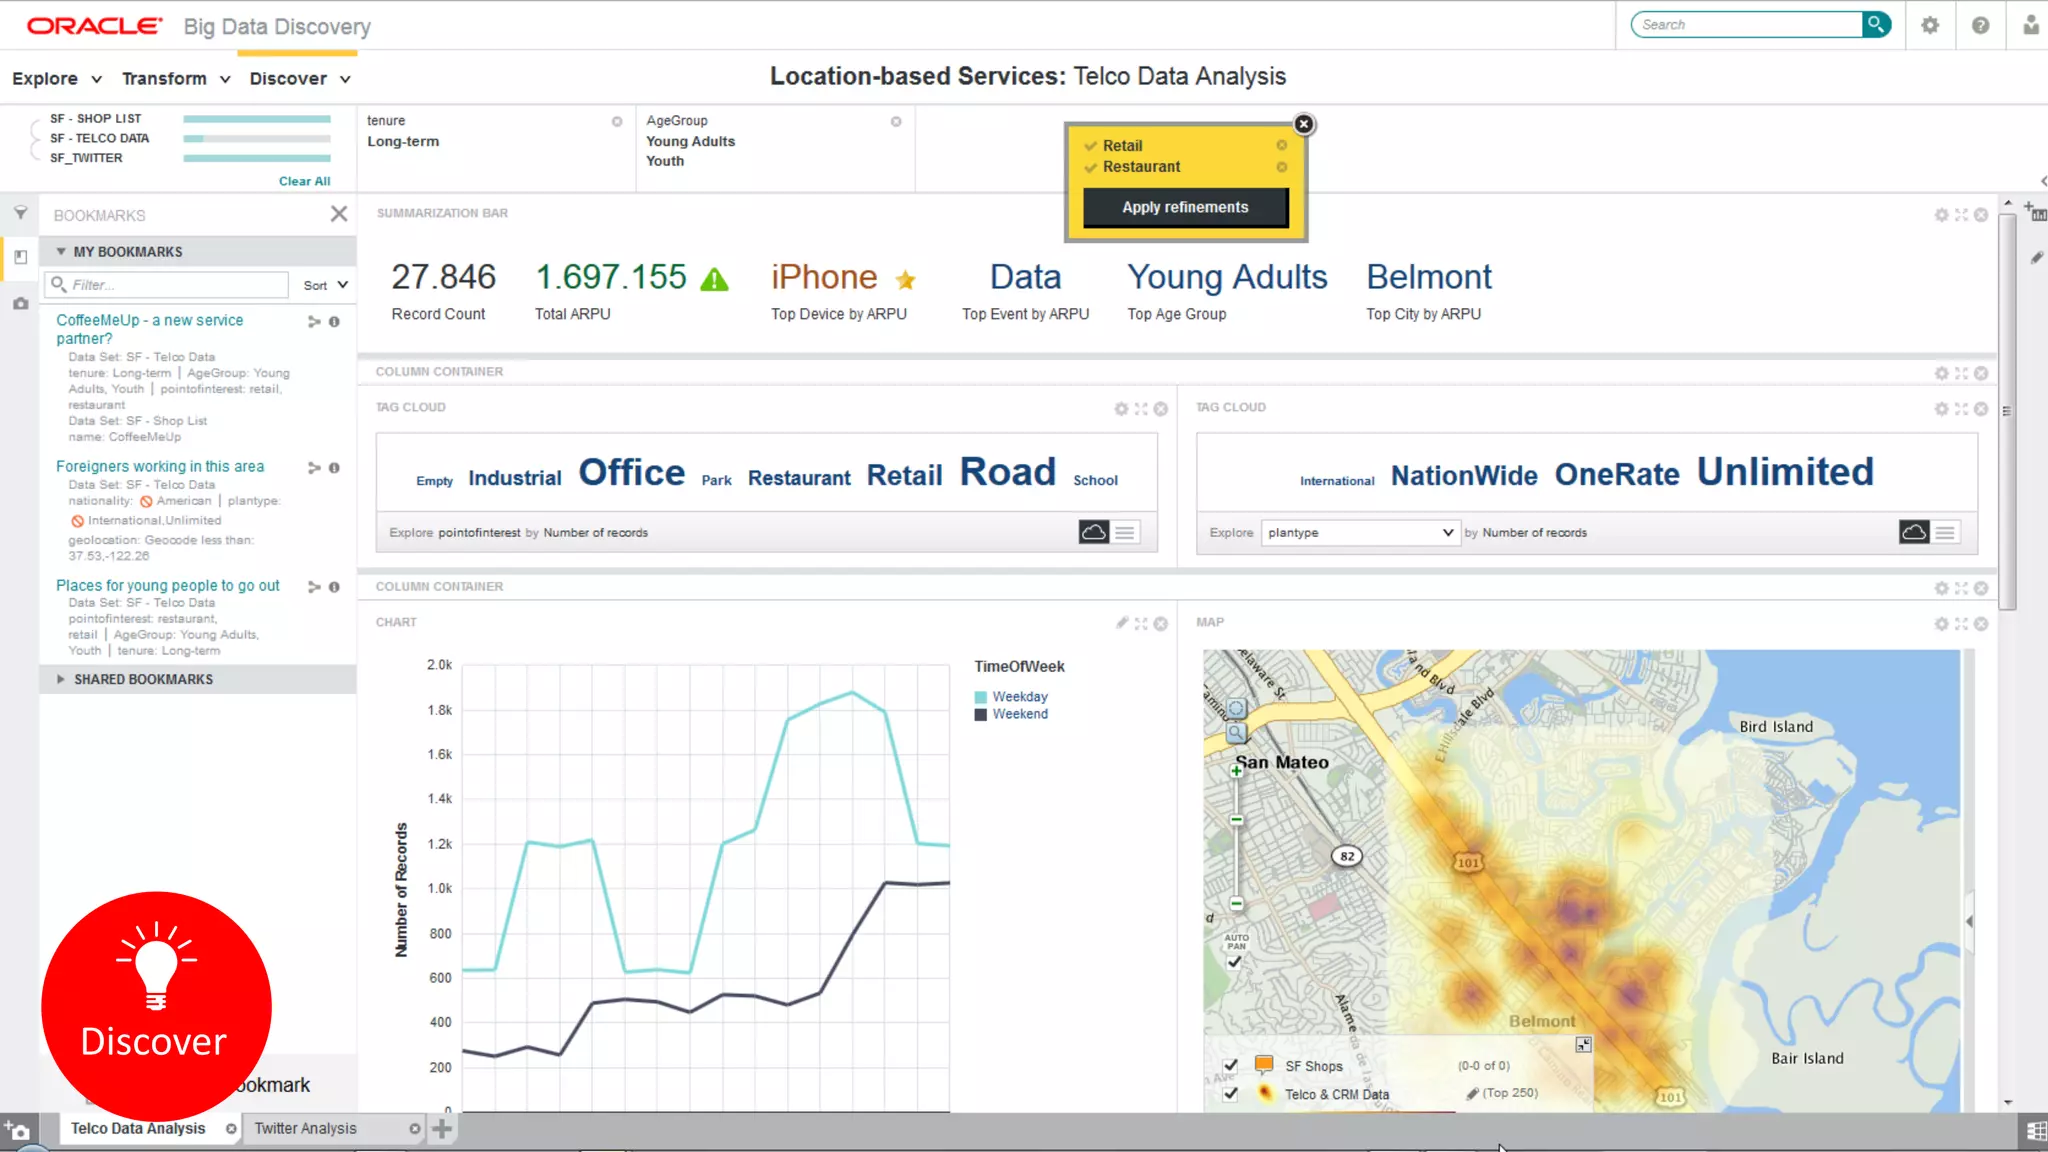Click the Apply refinements button
Screen dimensions: 2048x1152
click(x=1185, y=207)
